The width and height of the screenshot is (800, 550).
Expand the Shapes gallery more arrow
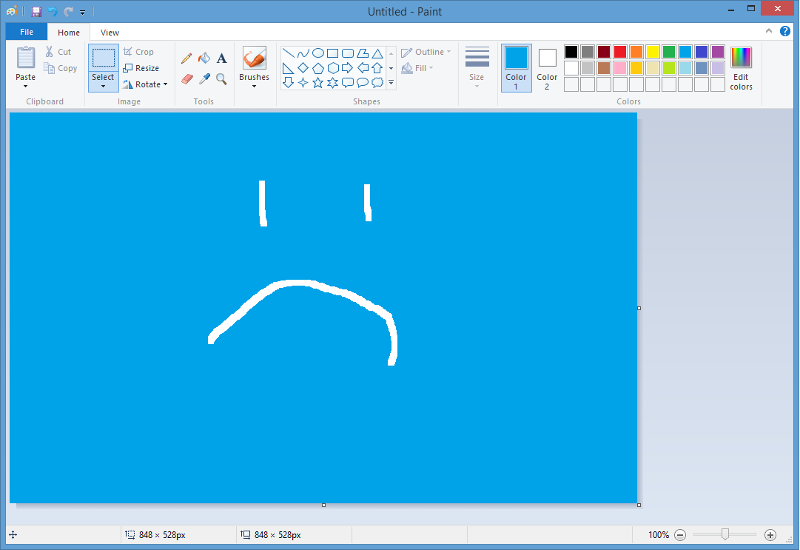coord(391,82)
